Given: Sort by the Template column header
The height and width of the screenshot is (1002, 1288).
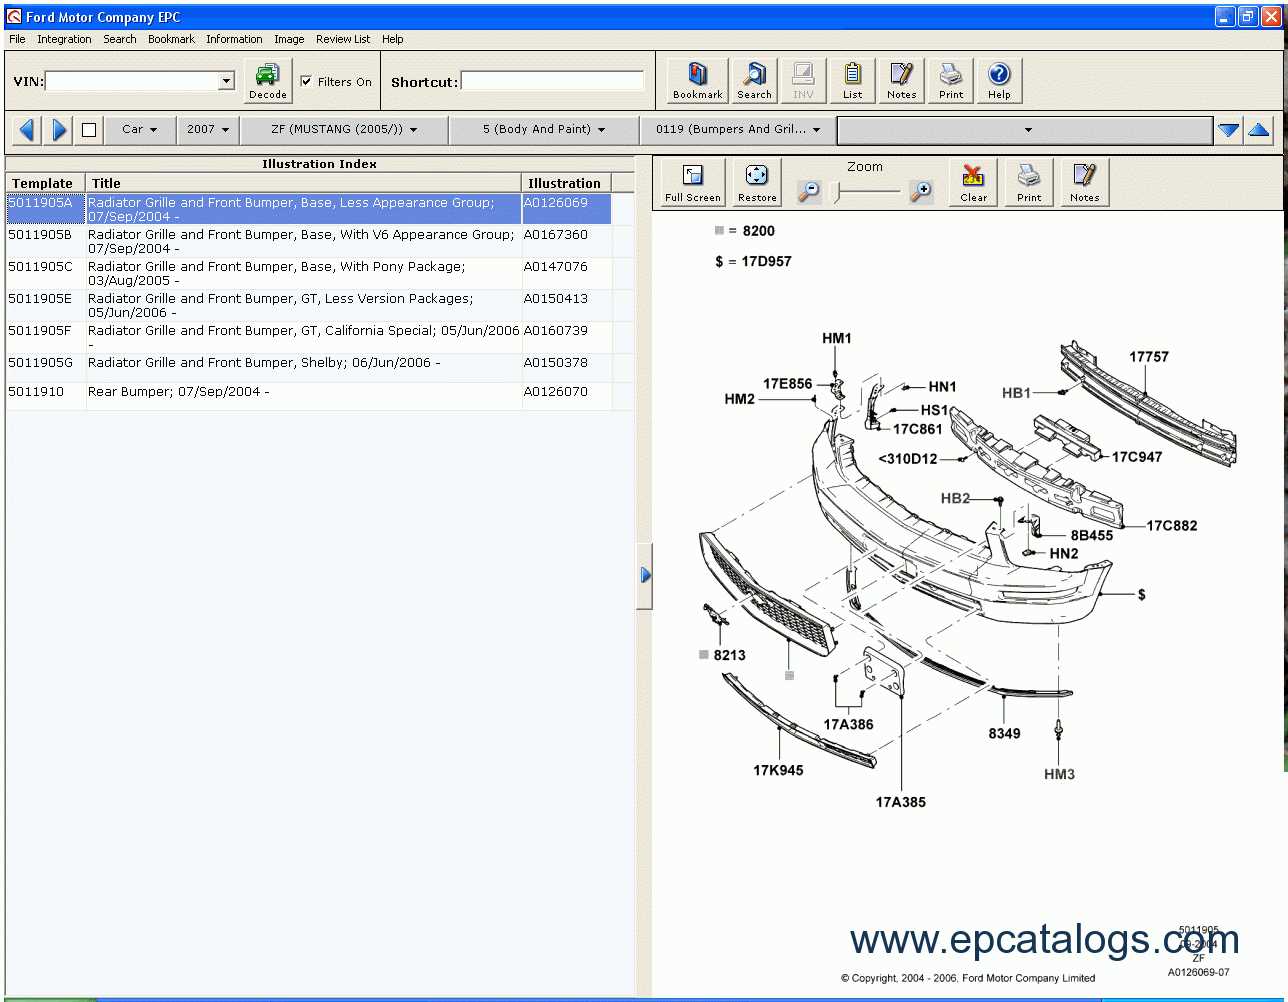Looking at the screenshot, I should (45, 183).
